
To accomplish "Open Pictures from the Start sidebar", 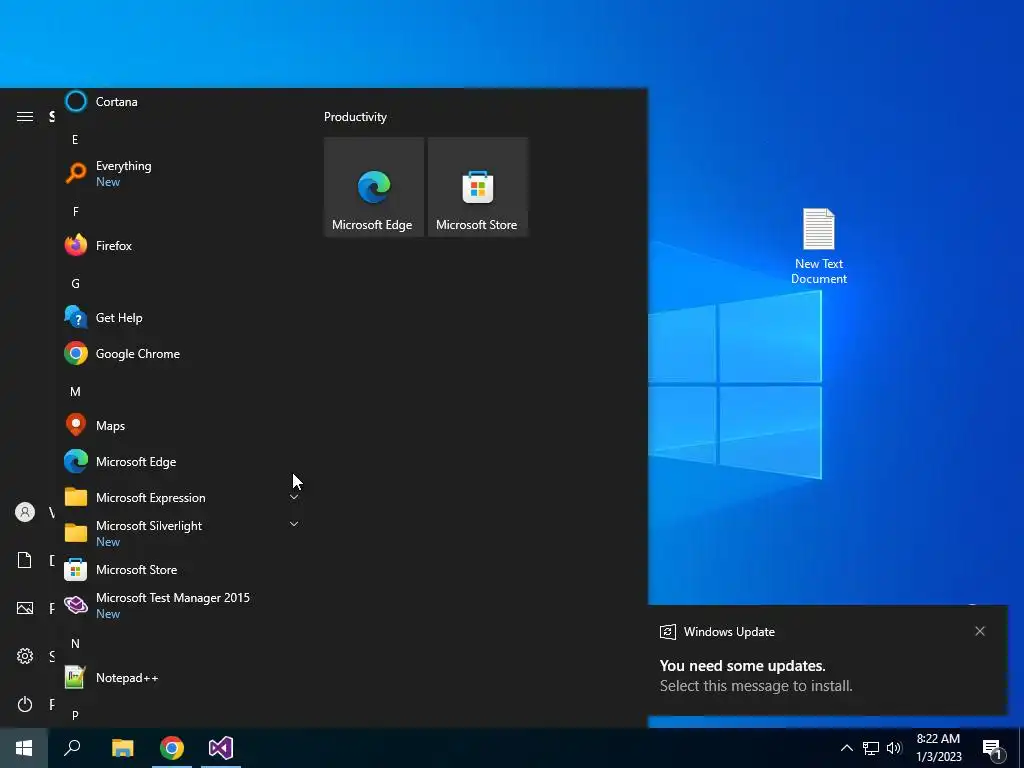I will (x=25, y=608).
